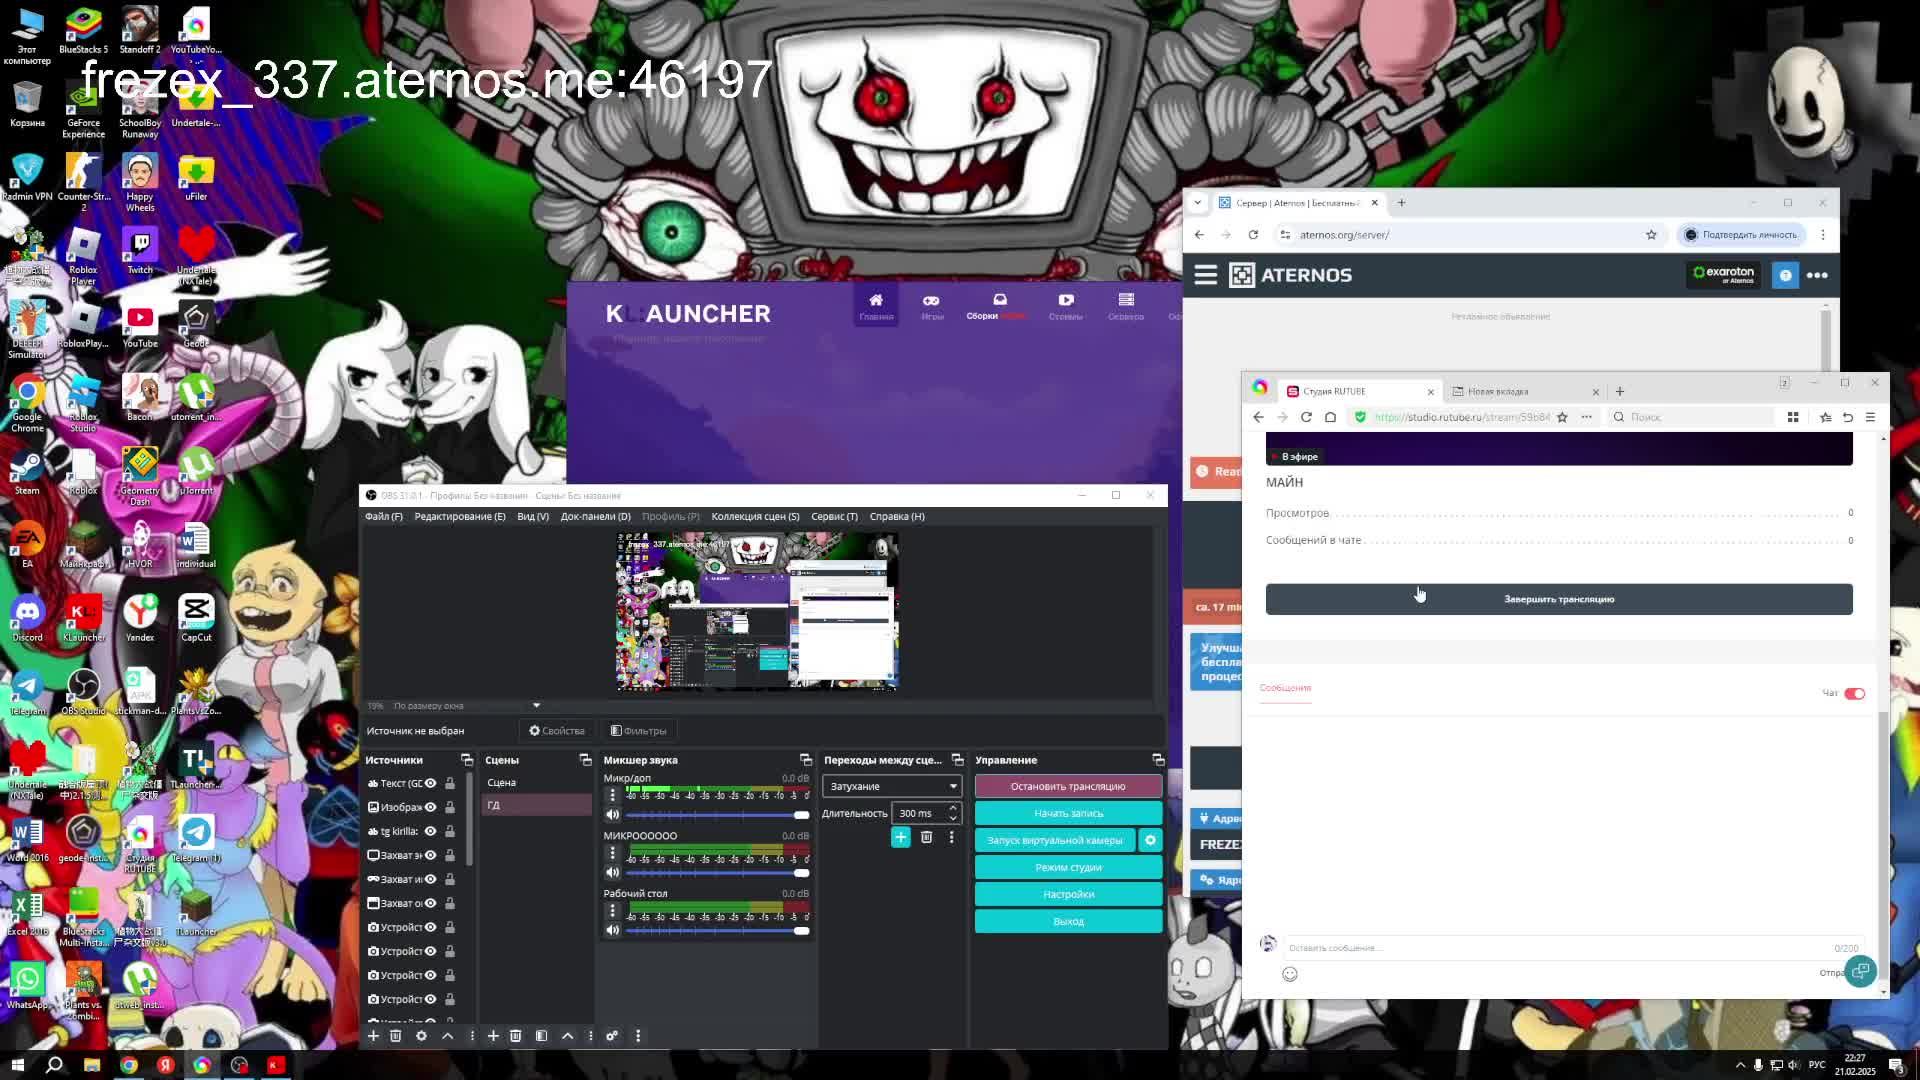
Task: Open advanced audio properties gears icon
Action: point(612,1036)
